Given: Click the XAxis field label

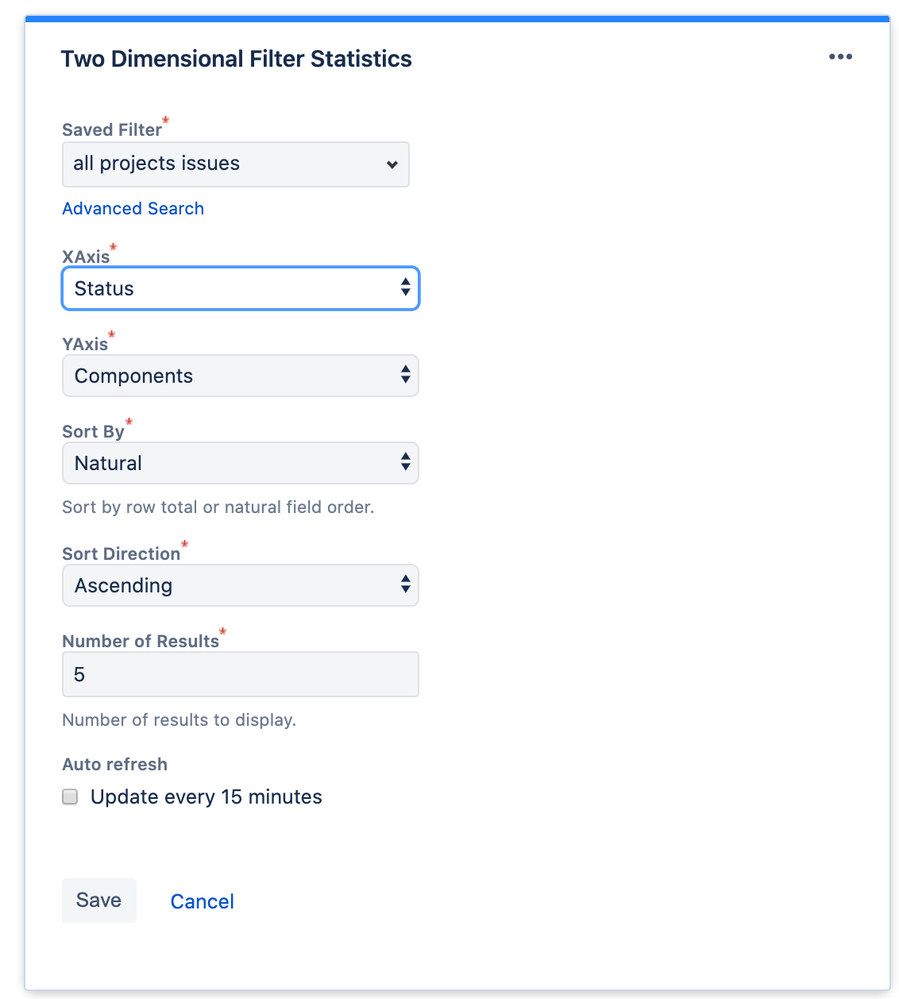Looking at the screenshot, I should (x=86, y=257).
